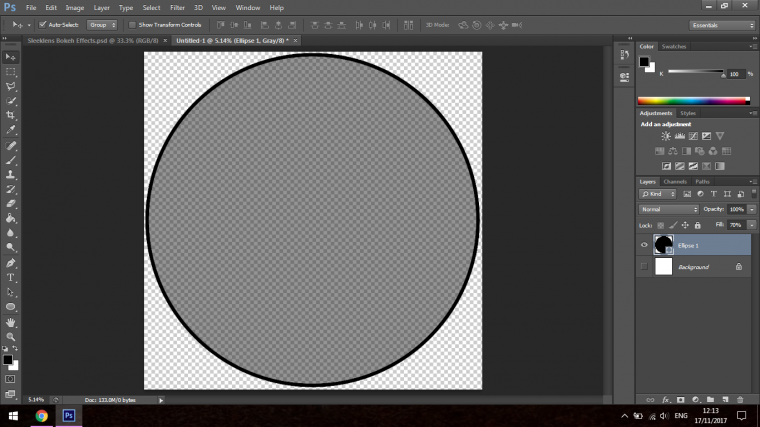This screenshot has height=427, width=760.
Task: Select the Ellipse shape tool
Action: pyautogui.click(x=11, y=307)
